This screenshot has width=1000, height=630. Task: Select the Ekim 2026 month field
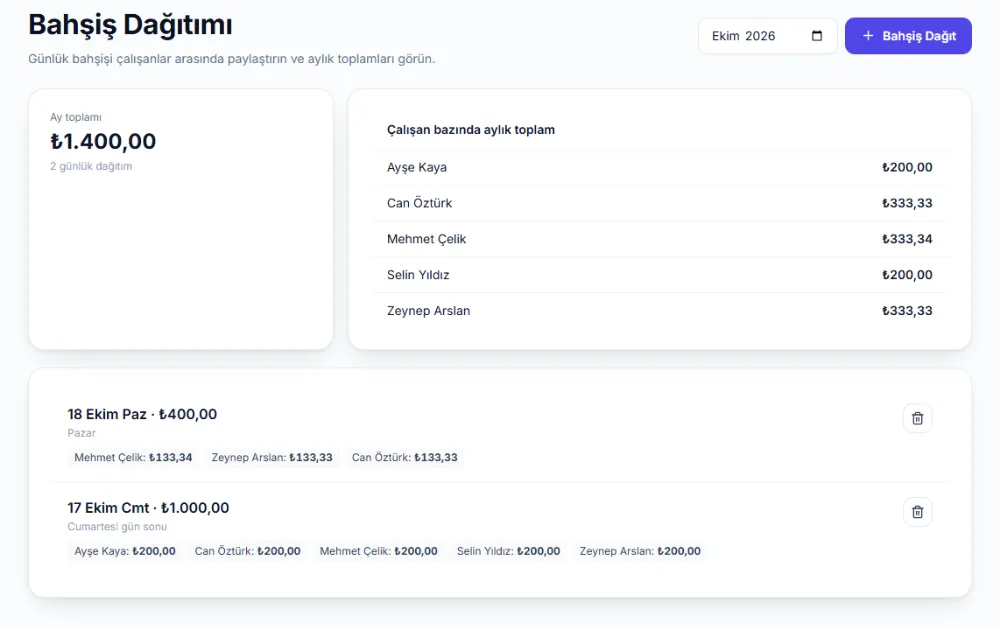click(x=767, y=36)
